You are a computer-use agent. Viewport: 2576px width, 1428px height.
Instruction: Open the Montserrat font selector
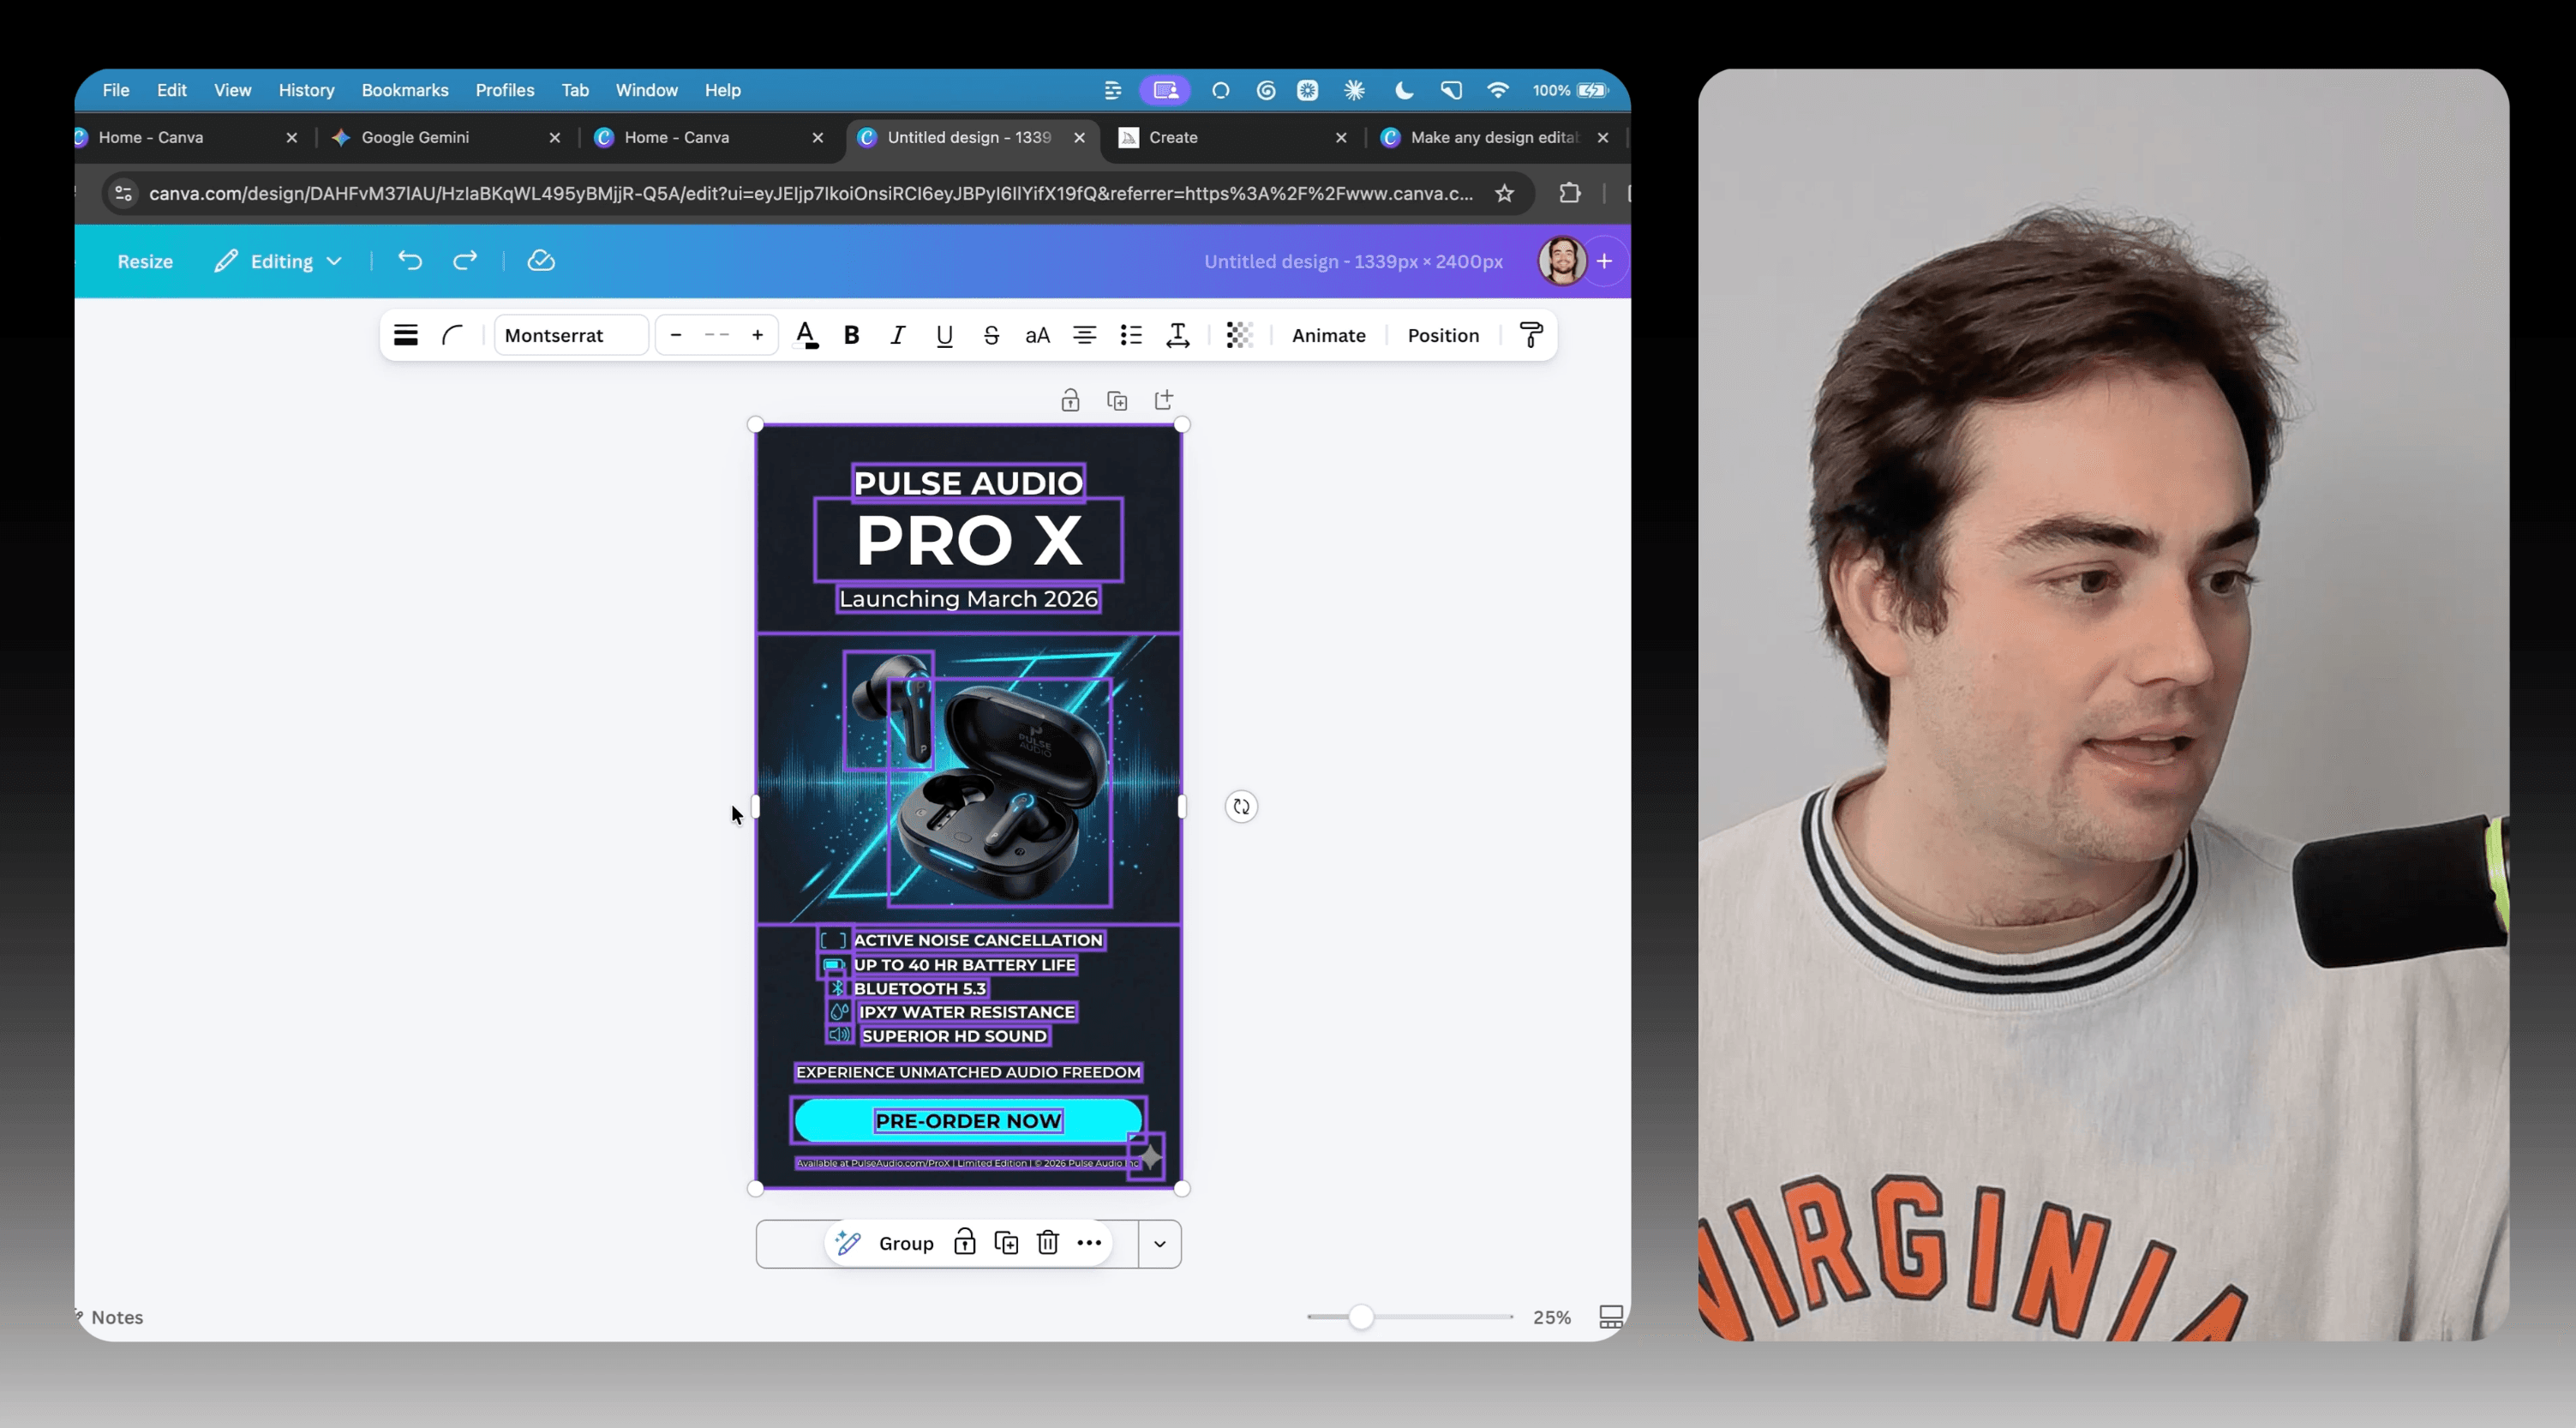[570, 336]
